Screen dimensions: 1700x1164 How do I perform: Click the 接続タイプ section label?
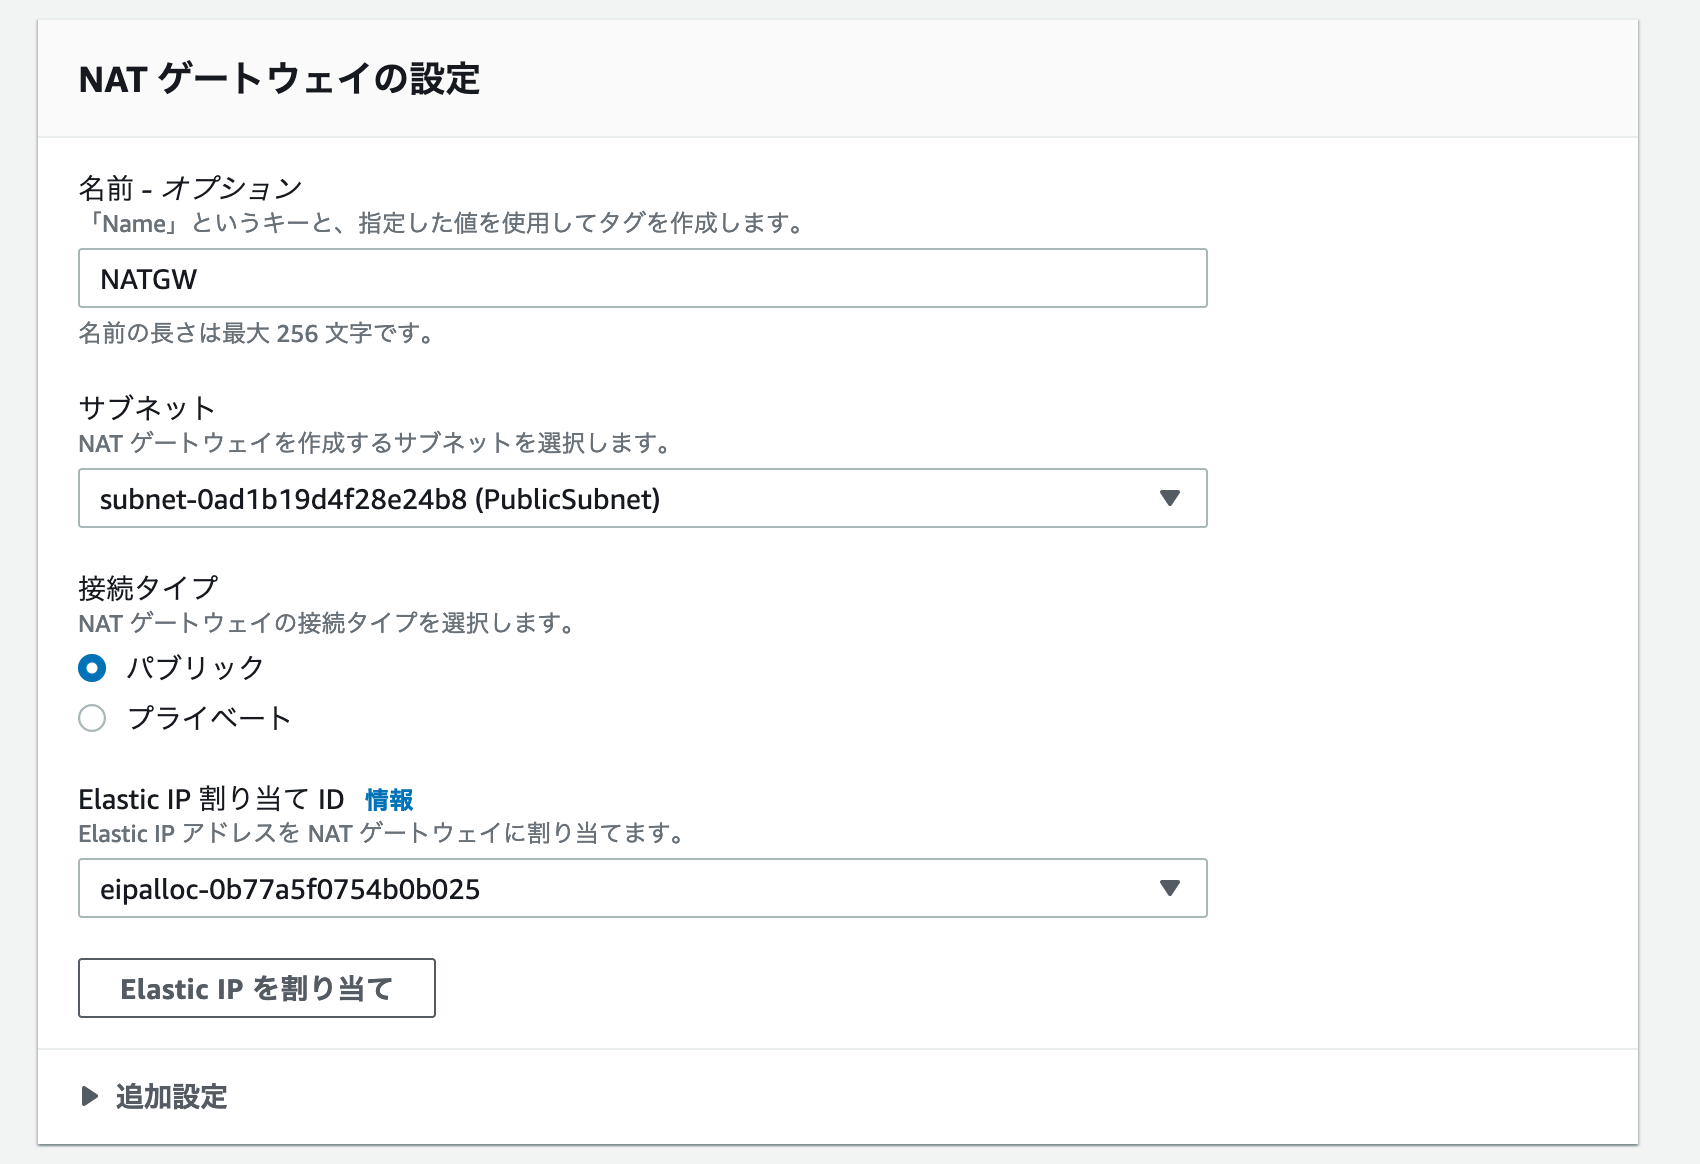pyautogui.click(x=150, y=587)
